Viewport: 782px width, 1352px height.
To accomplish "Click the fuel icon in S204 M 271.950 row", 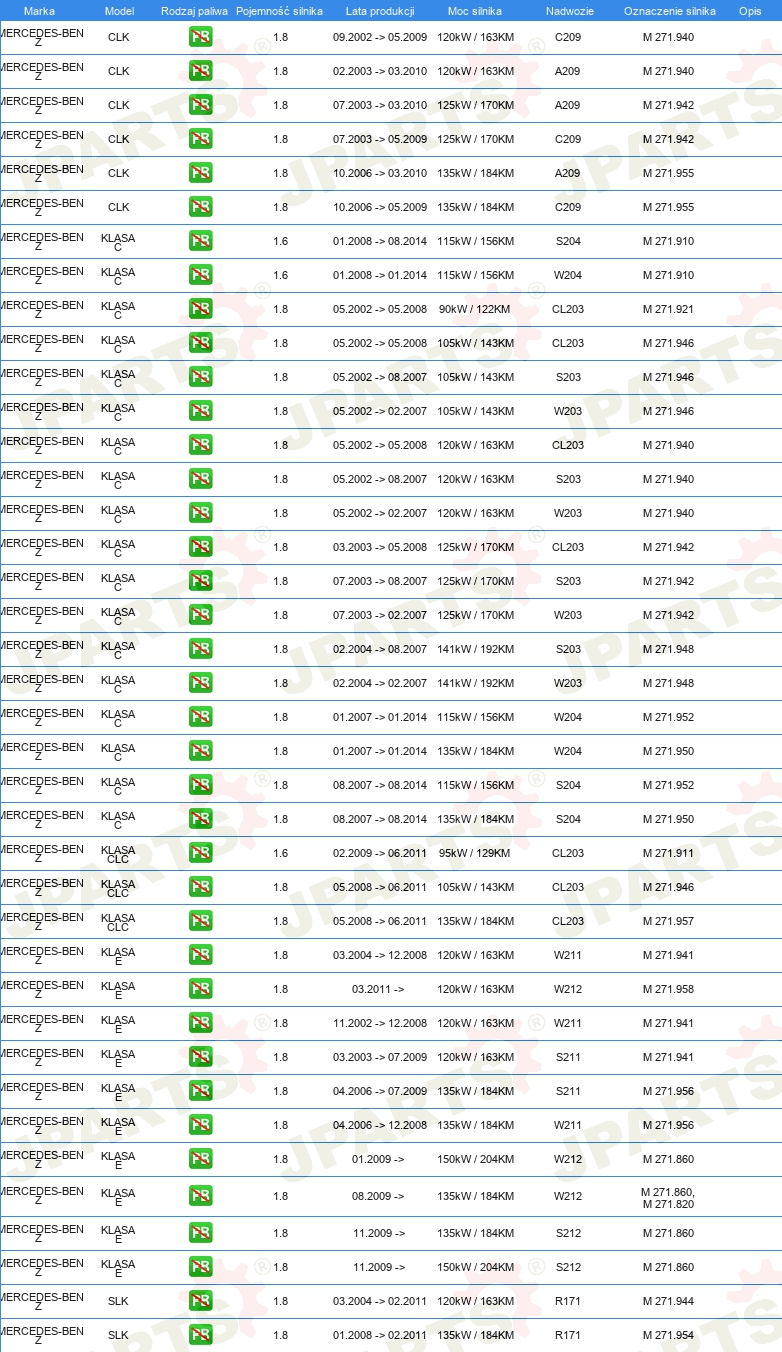I will (200, 819).
